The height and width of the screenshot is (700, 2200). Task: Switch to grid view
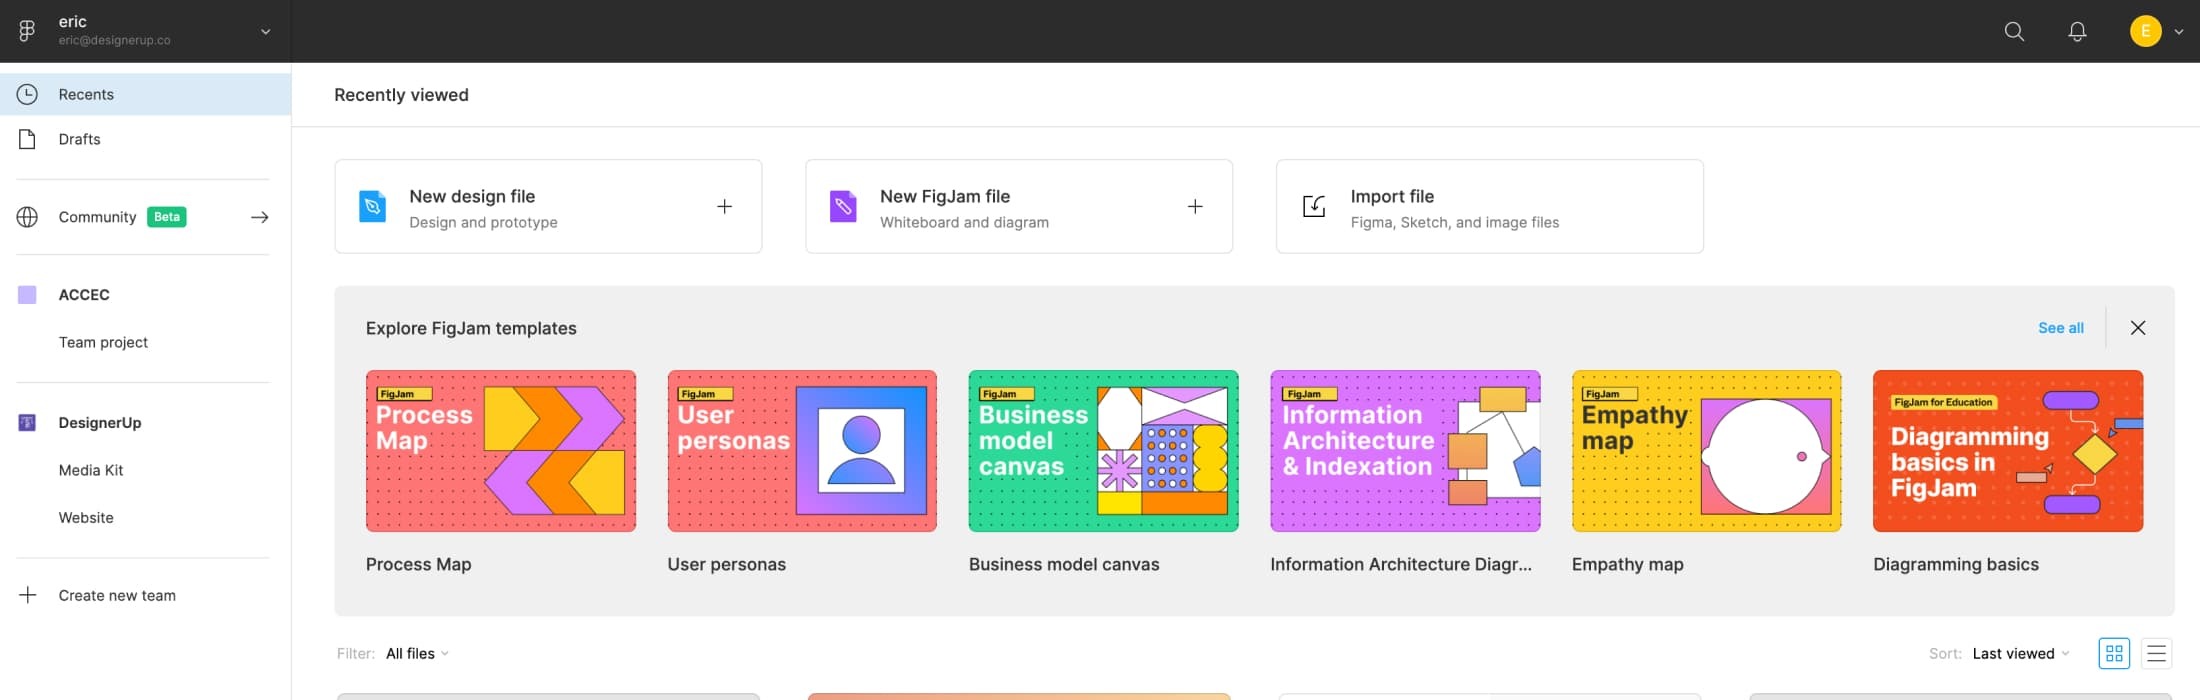point(2114,653)
